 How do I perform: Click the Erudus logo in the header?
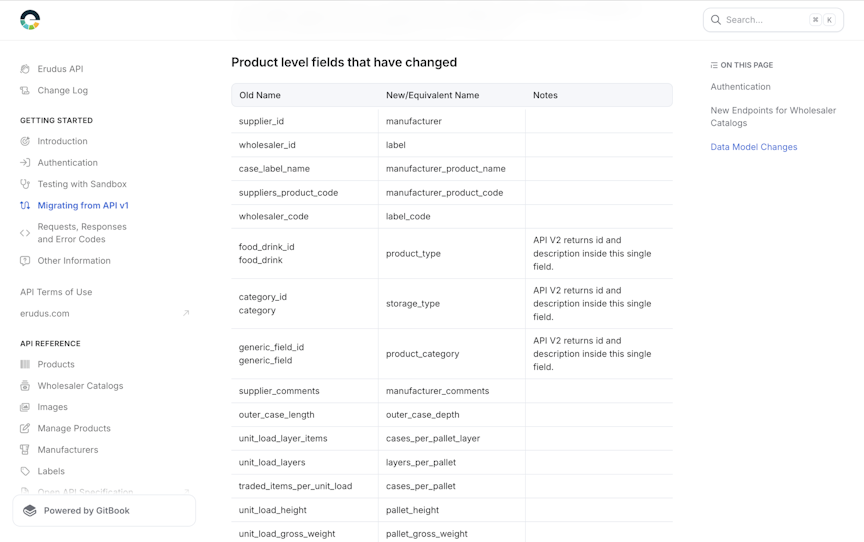tap(30, 20)
